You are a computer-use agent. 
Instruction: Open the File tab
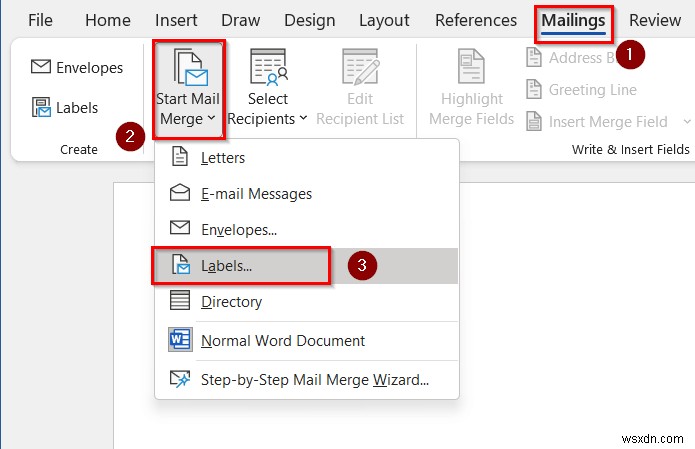(40, 20)
